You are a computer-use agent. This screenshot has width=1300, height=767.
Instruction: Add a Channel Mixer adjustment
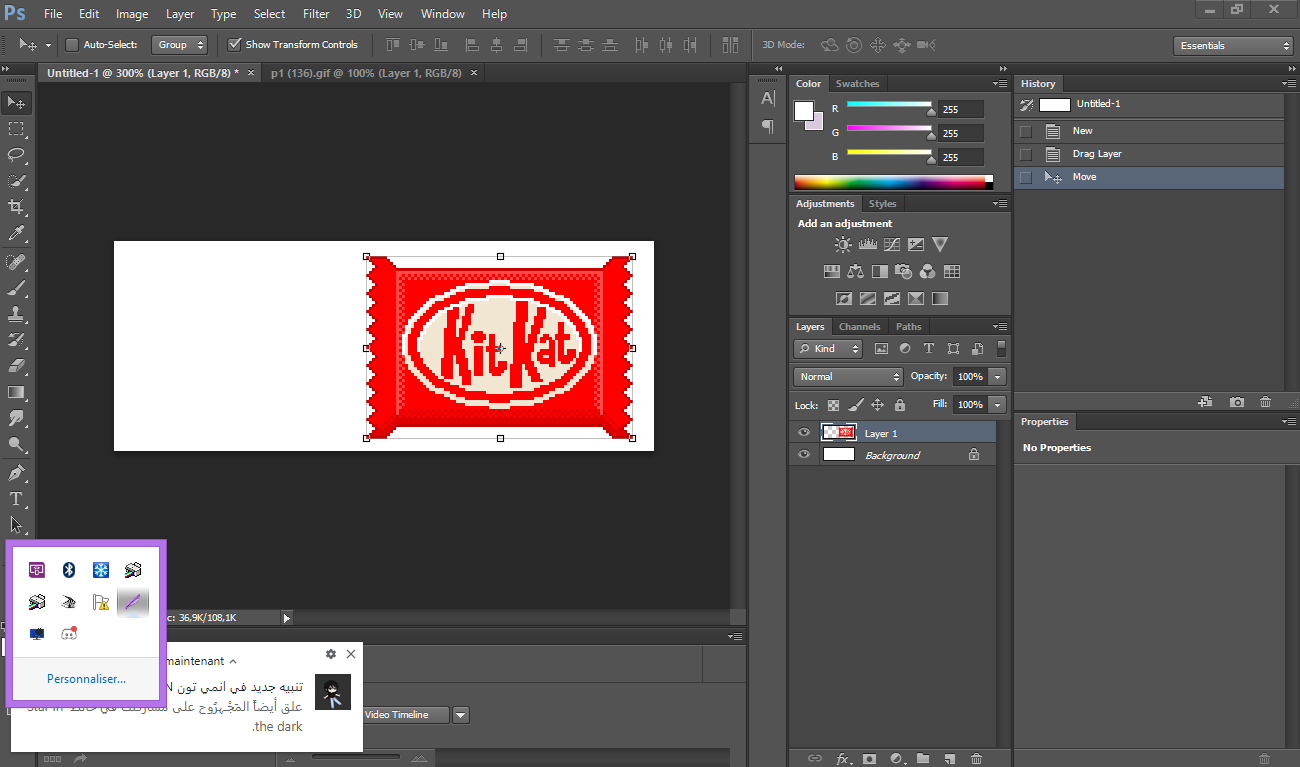click(x=927, y=271)
